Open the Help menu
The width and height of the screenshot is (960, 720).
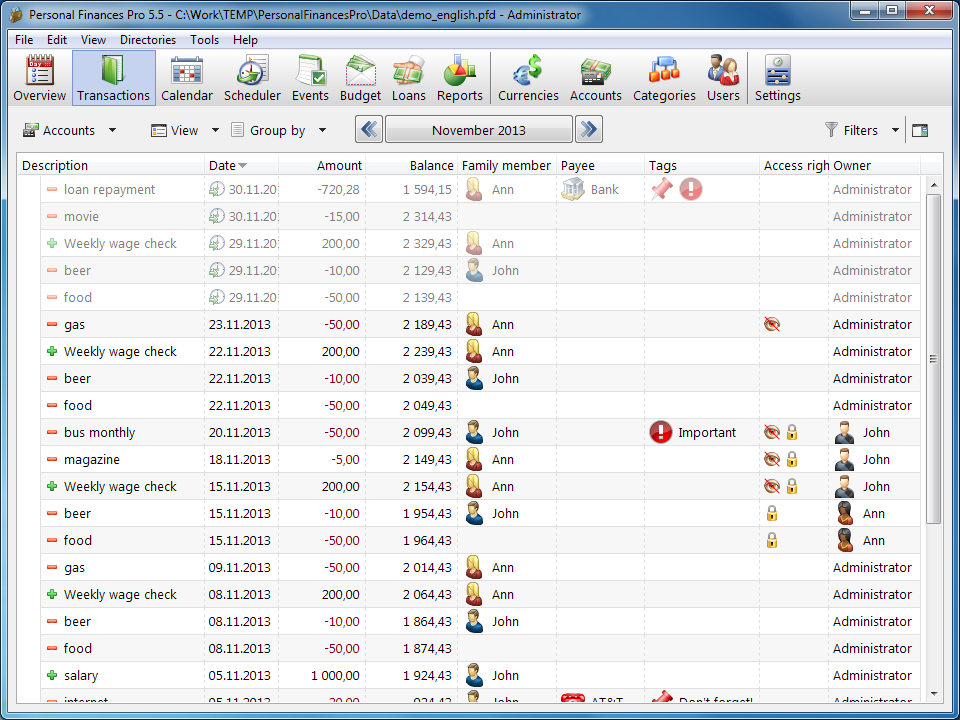[245, 40]
